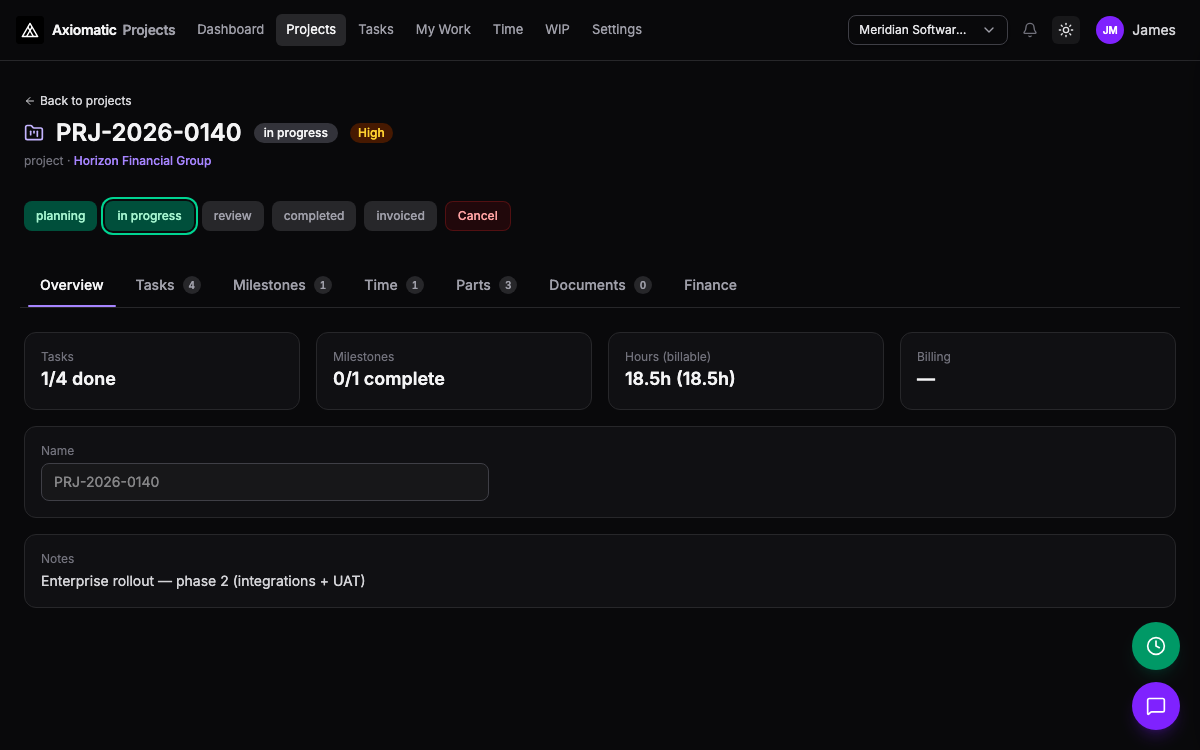Click the JM user avatar
1200x750 pixels.
point(1110,30)
